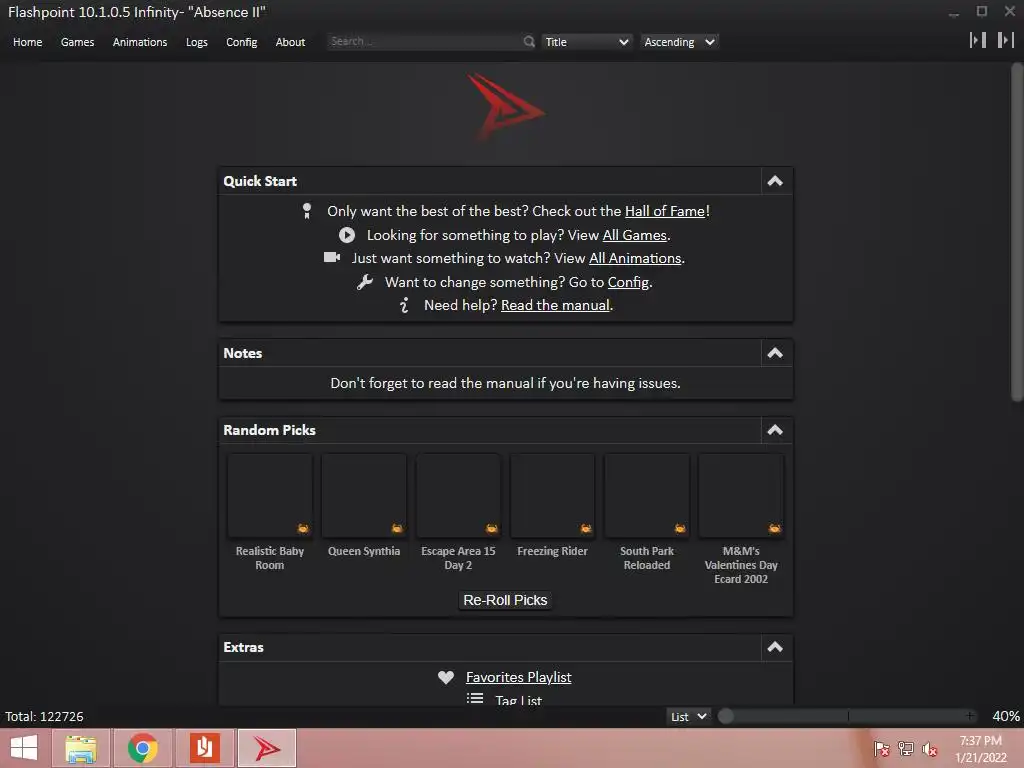Select the Freezing Rider thumbnail
Screen dimensions: 1024x768
(x=552, y=496)
